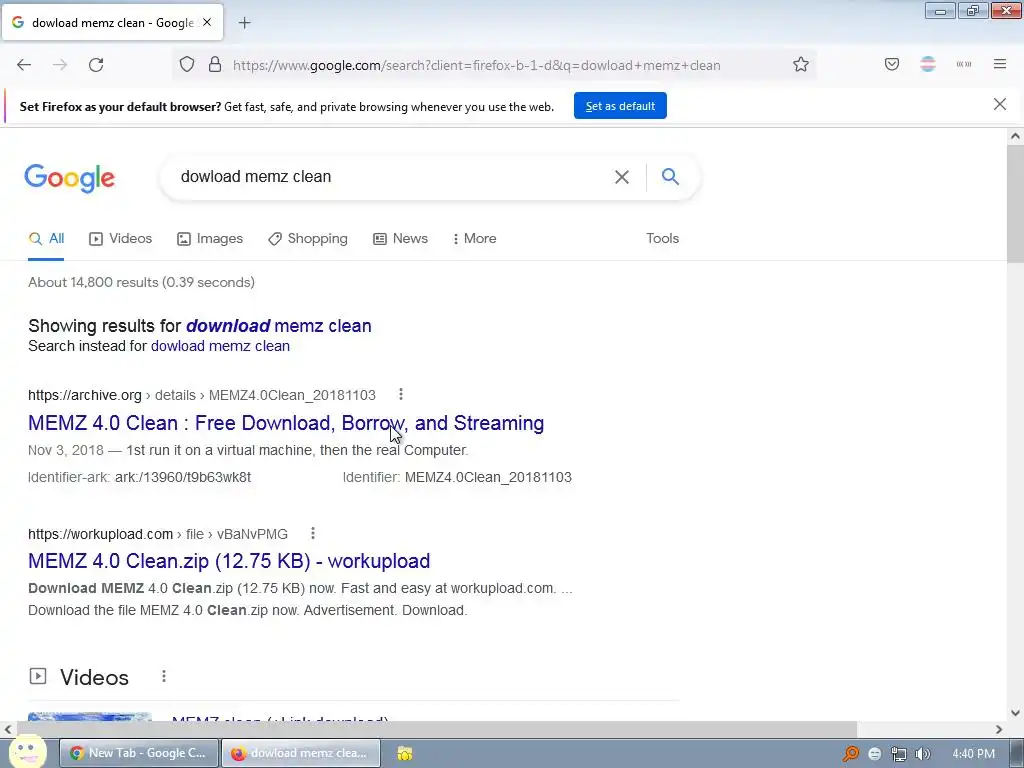The height and width of the screenshot is (768, 1024).
Task: Open Firefox hamburger application menu
Action: click(x=1000, y=65)
